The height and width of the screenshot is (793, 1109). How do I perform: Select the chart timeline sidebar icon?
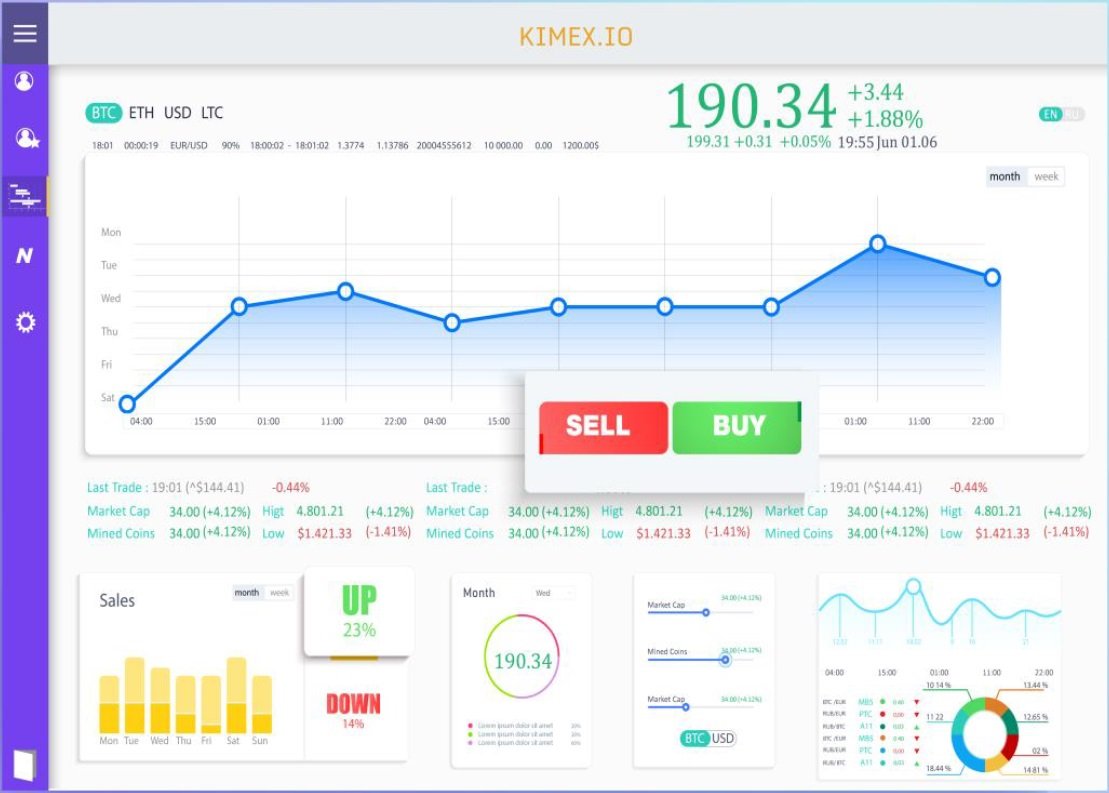click(25, 196)
